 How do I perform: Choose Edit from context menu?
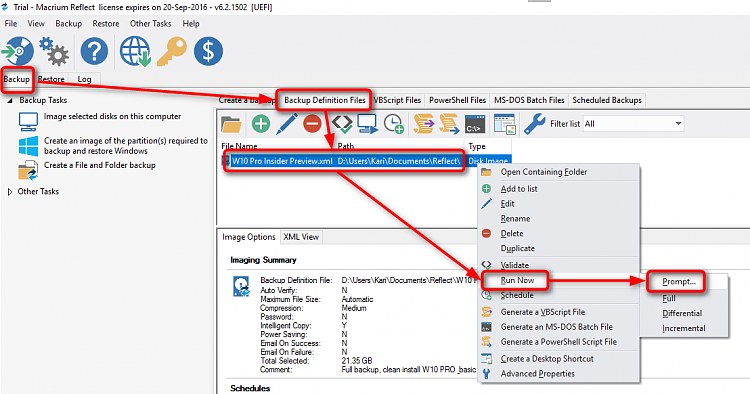559,204
